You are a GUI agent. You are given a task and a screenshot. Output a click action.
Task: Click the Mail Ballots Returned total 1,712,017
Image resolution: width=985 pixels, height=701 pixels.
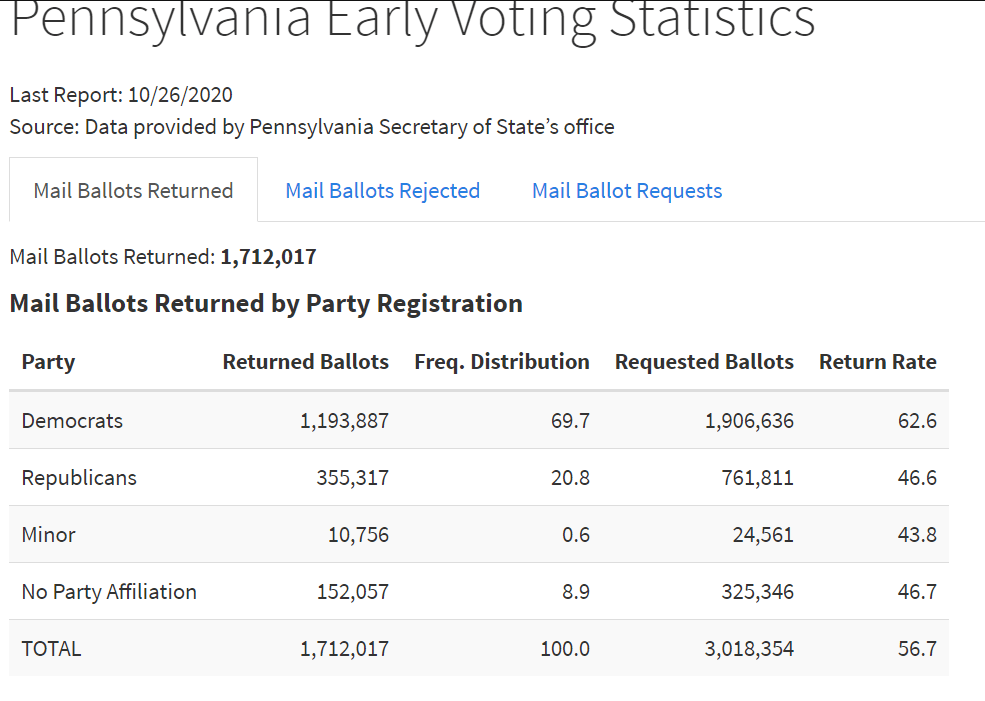[x=268, y=256]
